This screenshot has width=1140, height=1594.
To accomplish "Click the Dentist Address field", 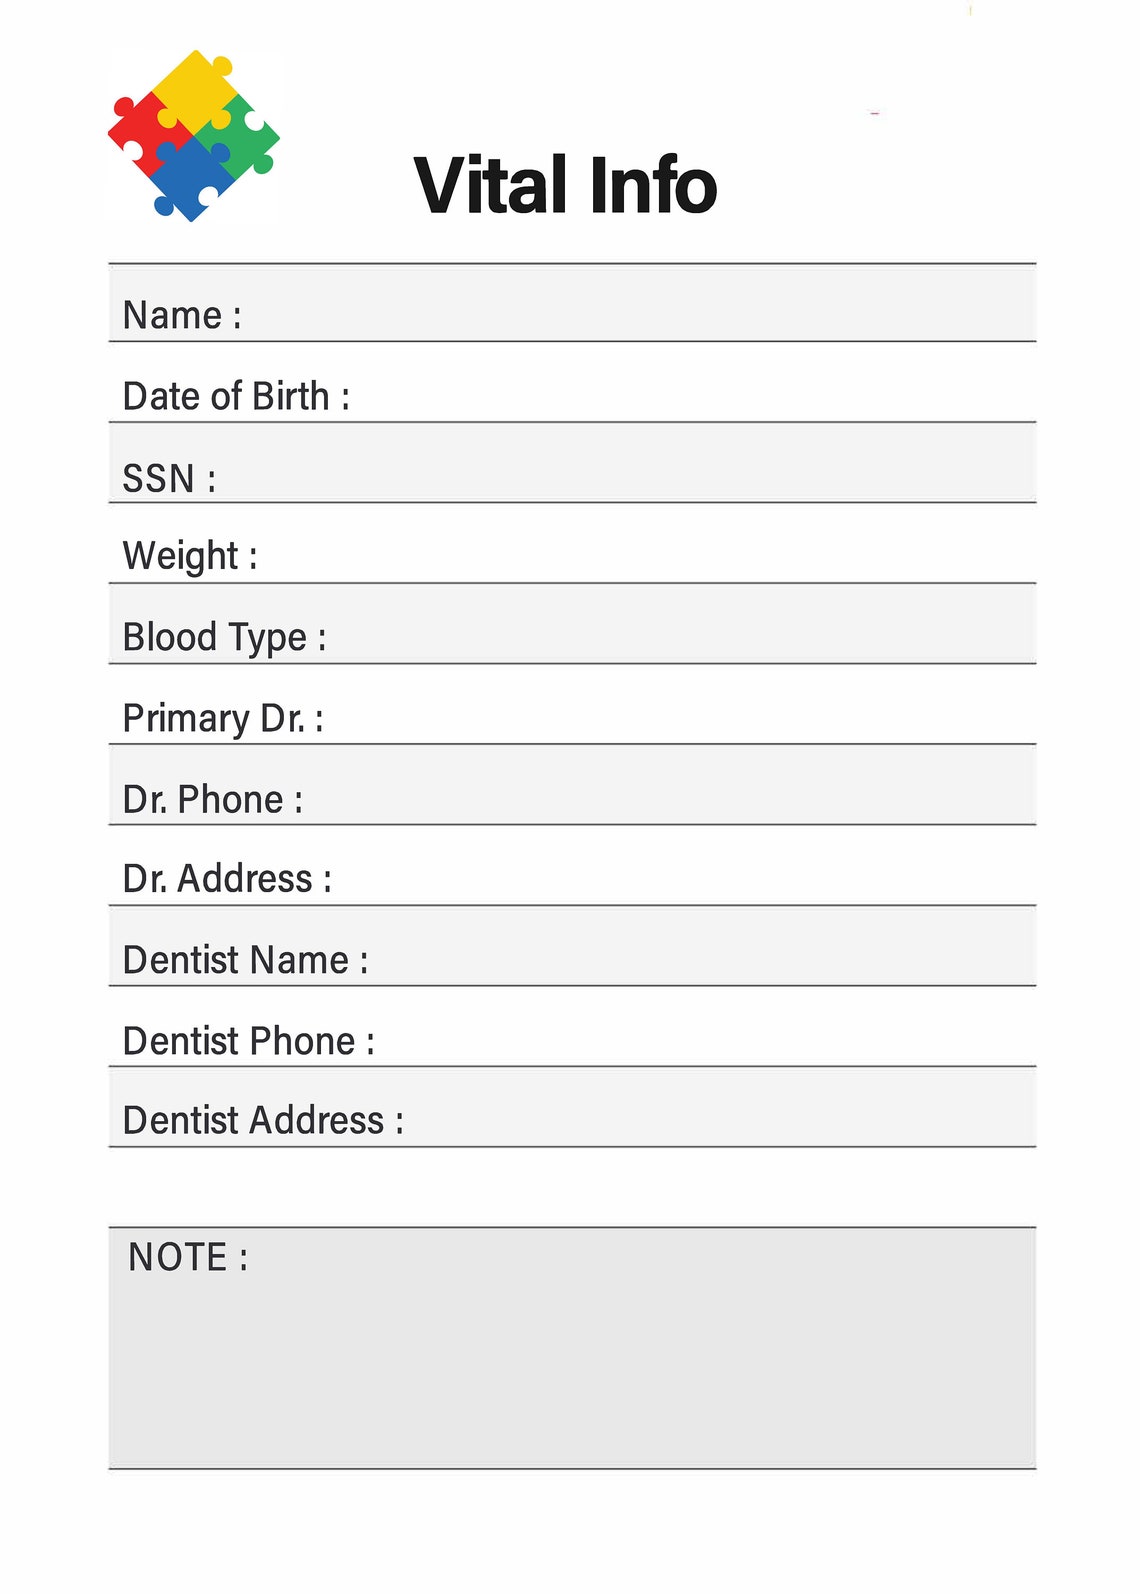I will pos(572,1108).
